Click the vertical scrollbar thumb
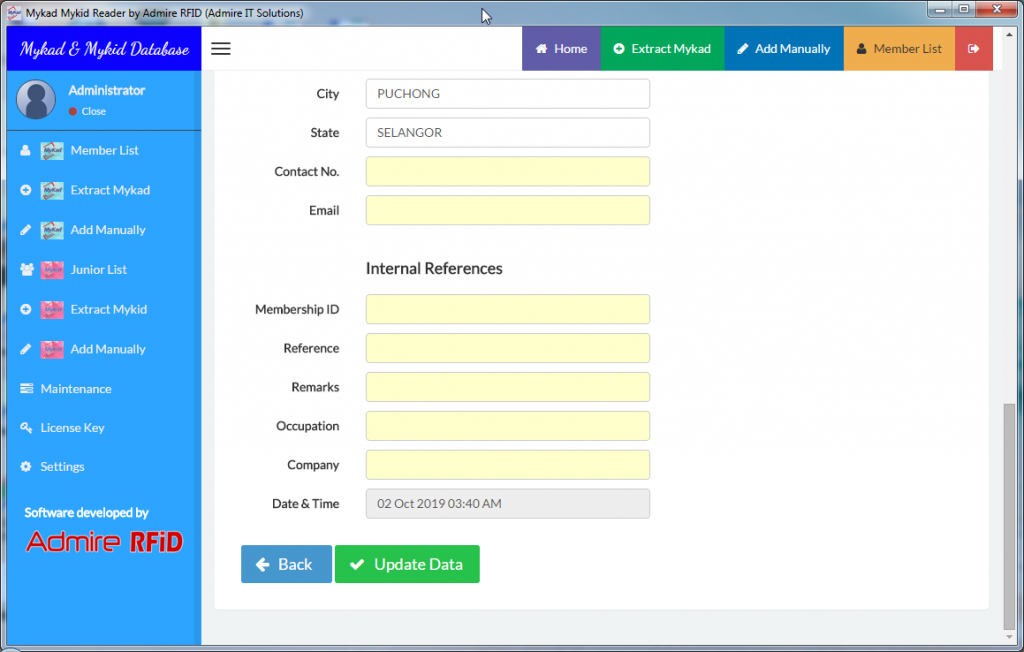Screen dimensions: 1024x652 (1010, 515)
